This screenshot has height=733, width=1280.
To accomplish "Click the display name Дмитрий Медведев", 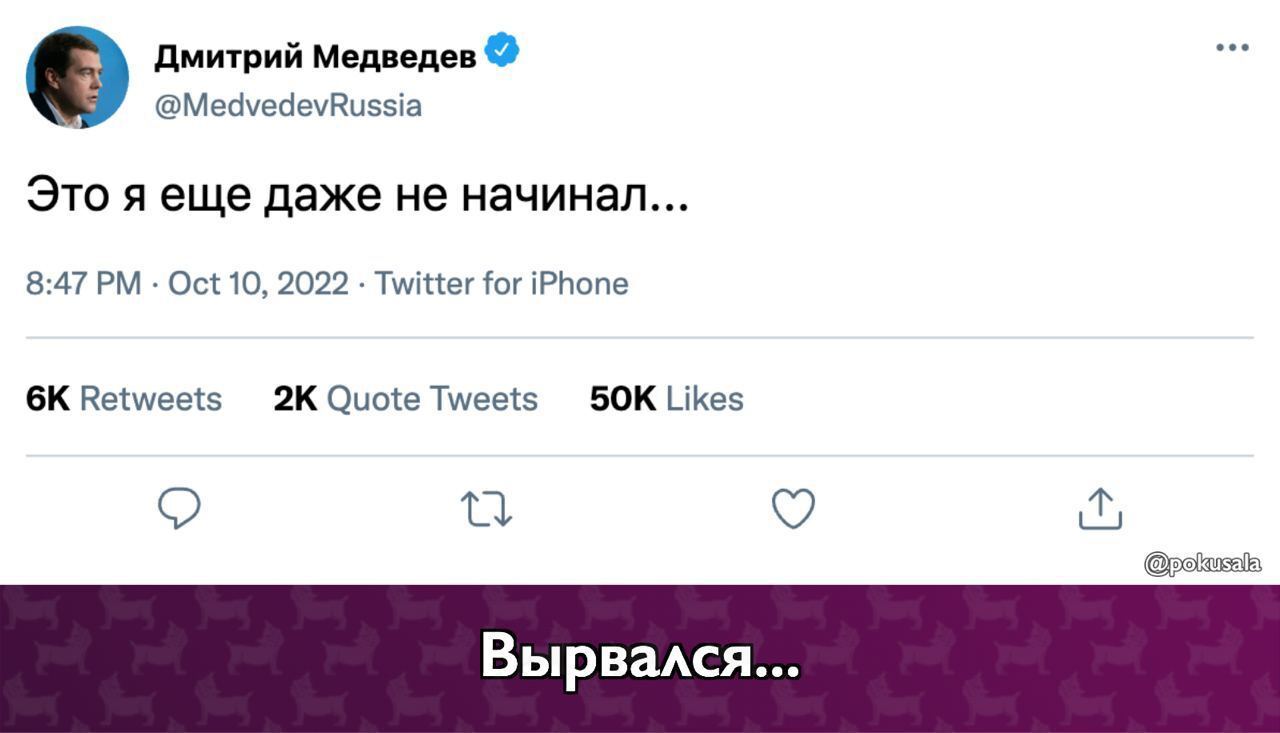I will pos(315,59).
